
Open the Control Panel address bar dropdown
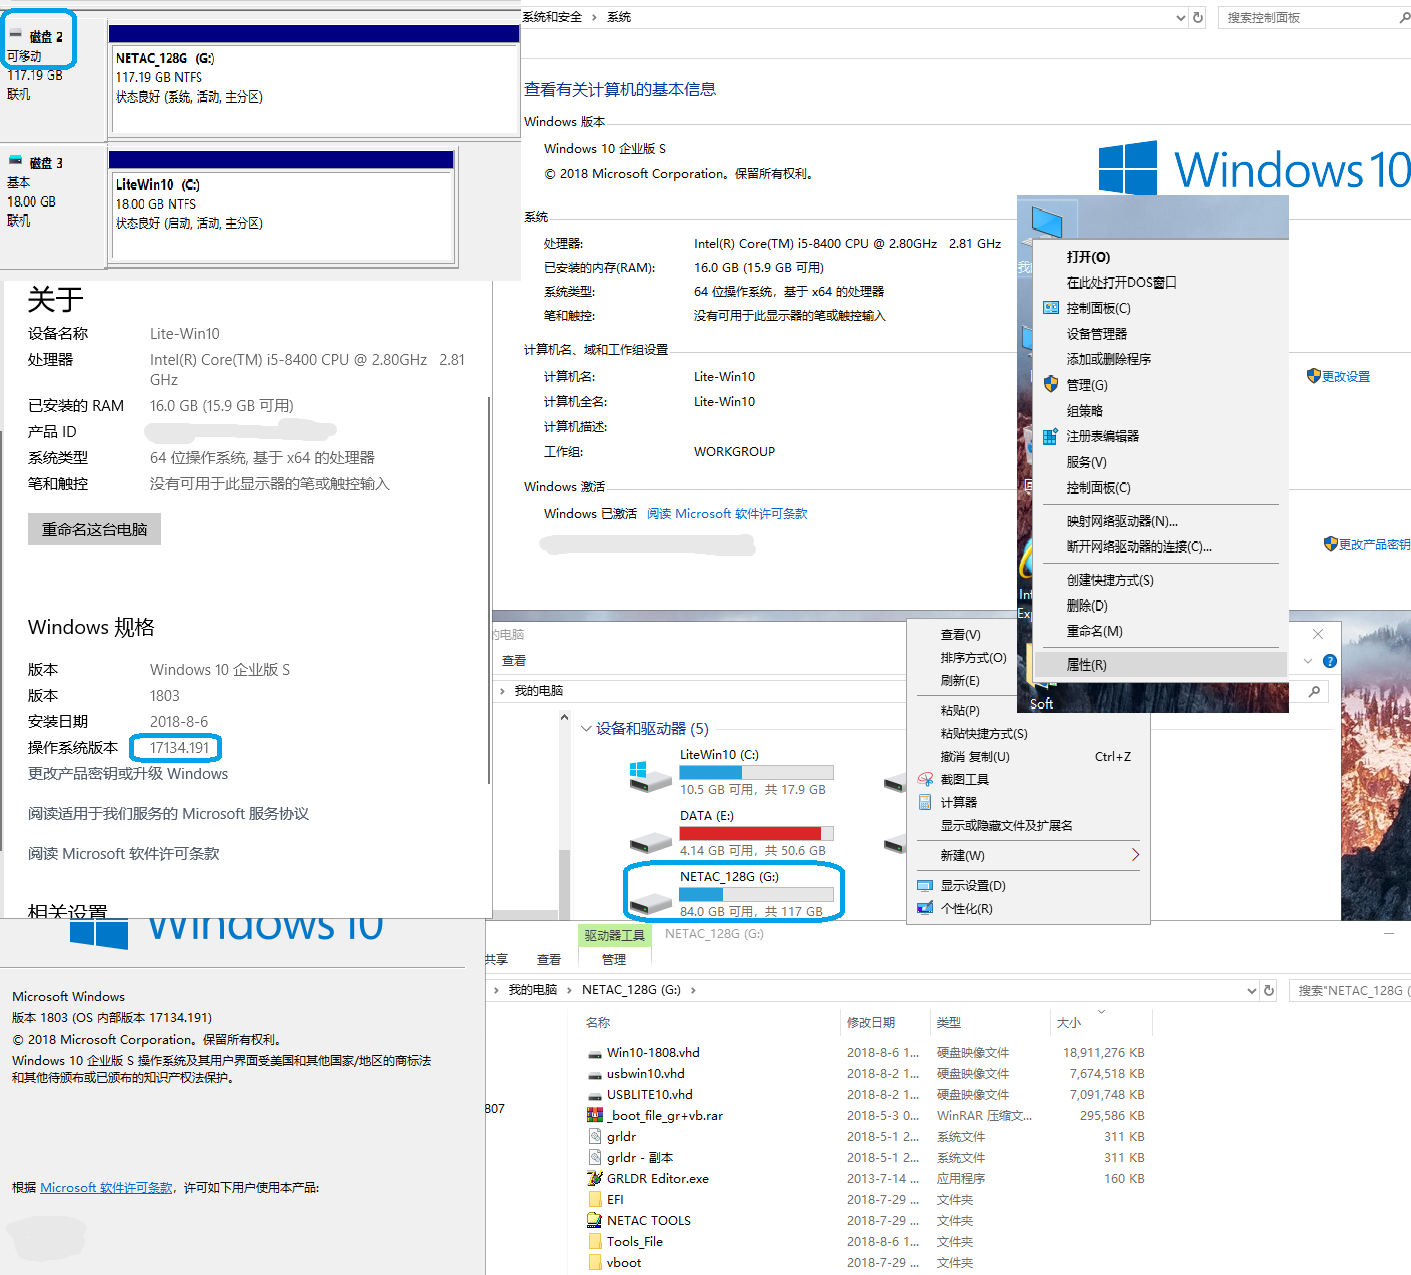point(1181,17)
